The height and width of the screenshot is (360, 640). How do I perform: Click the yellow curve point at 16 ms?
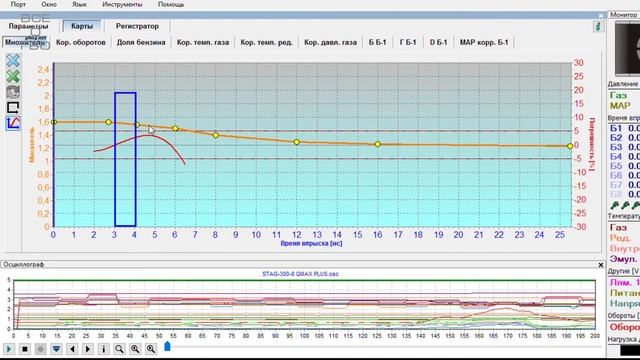[378, 144]
